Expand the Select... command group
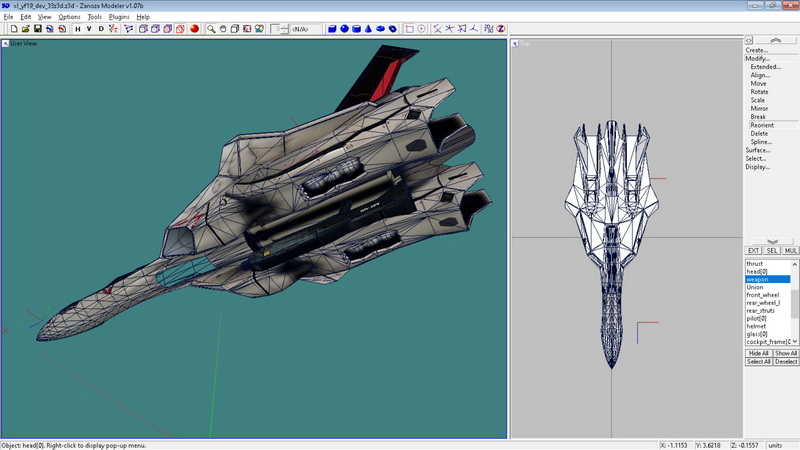The height and width of the screenshot is (450, 800). pos(756,159)
